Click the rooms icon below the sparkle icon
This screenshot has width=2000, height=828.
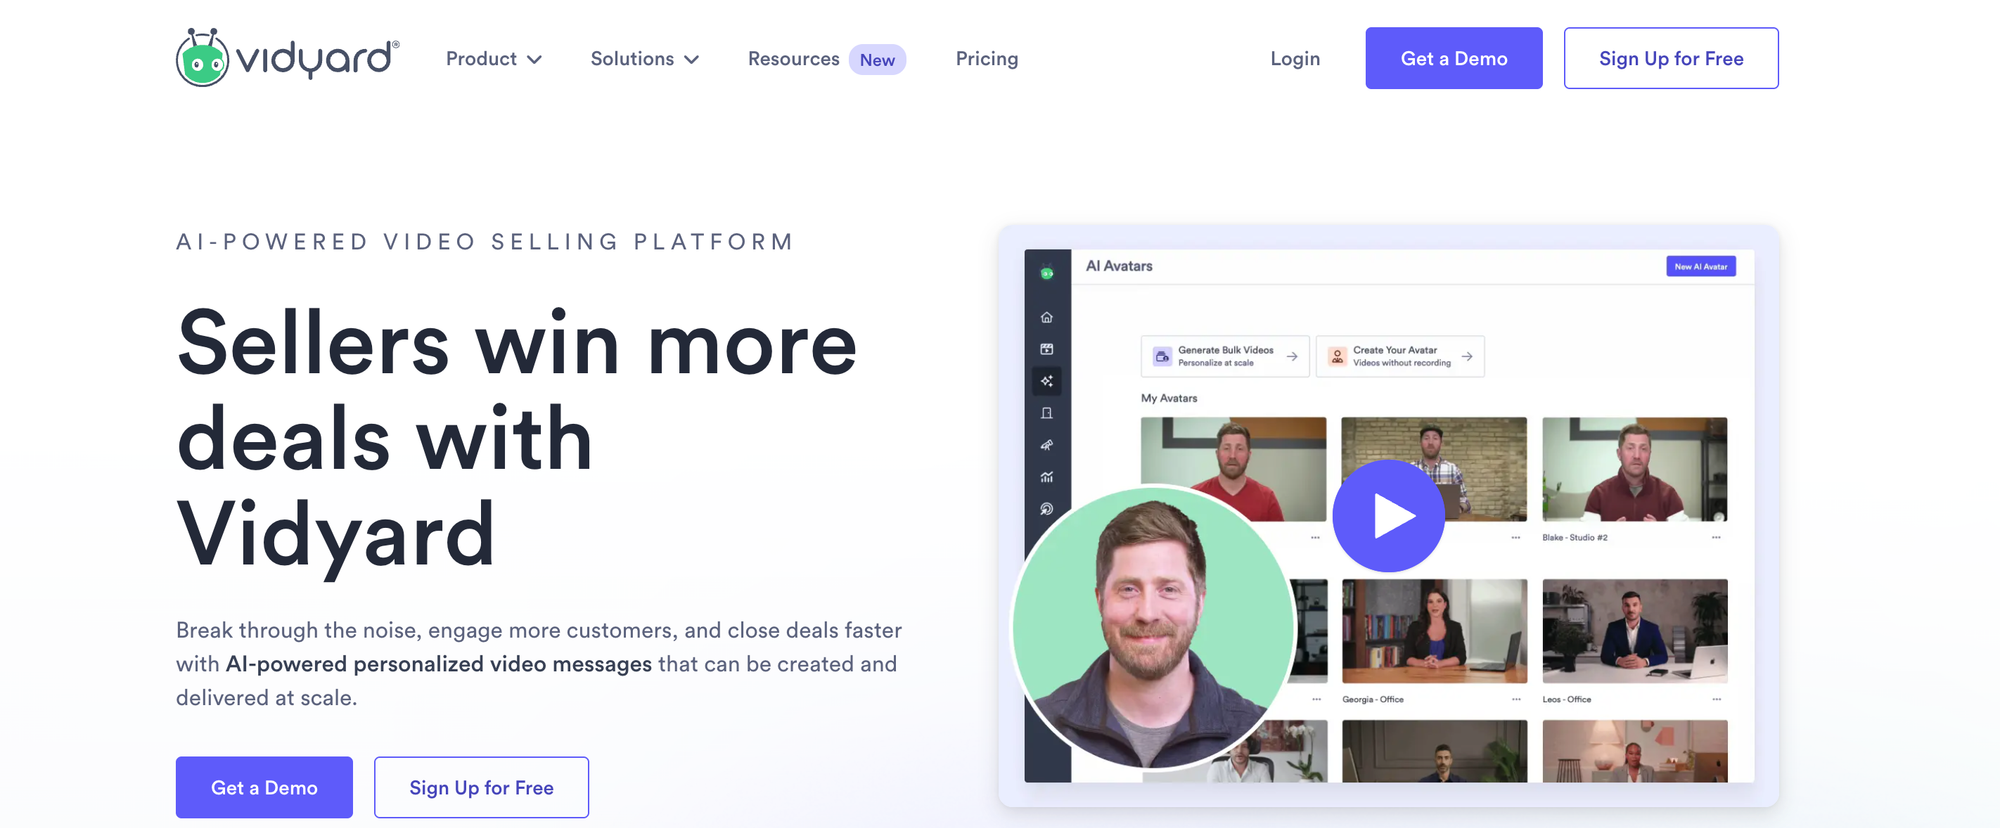pos(1047,413)
